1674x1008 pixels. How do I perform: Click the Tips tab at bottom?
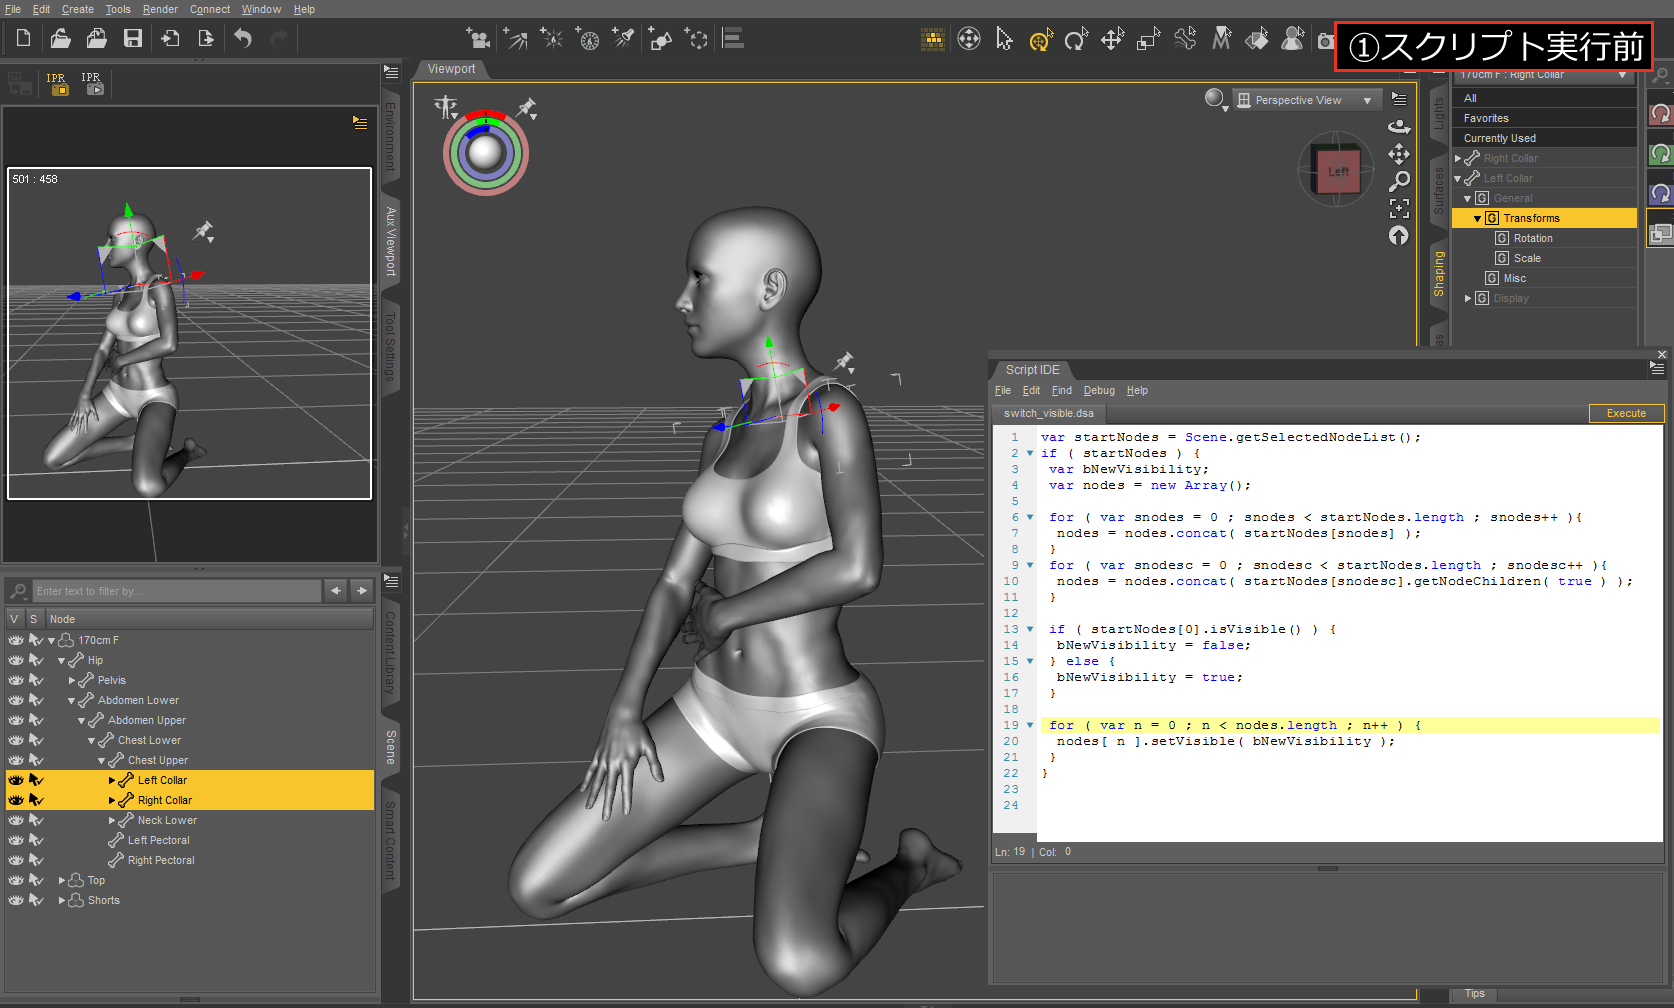click(x=1474, y=994)
